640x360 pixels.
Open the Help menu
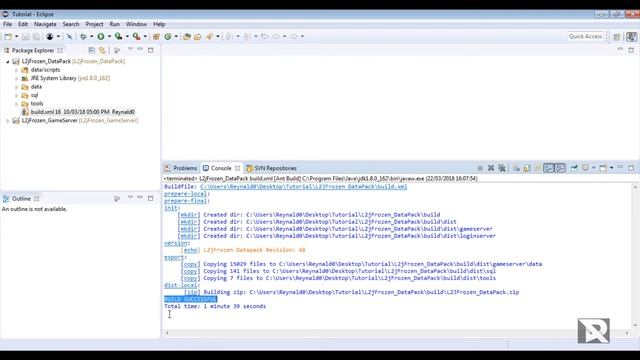coord(159,24)
